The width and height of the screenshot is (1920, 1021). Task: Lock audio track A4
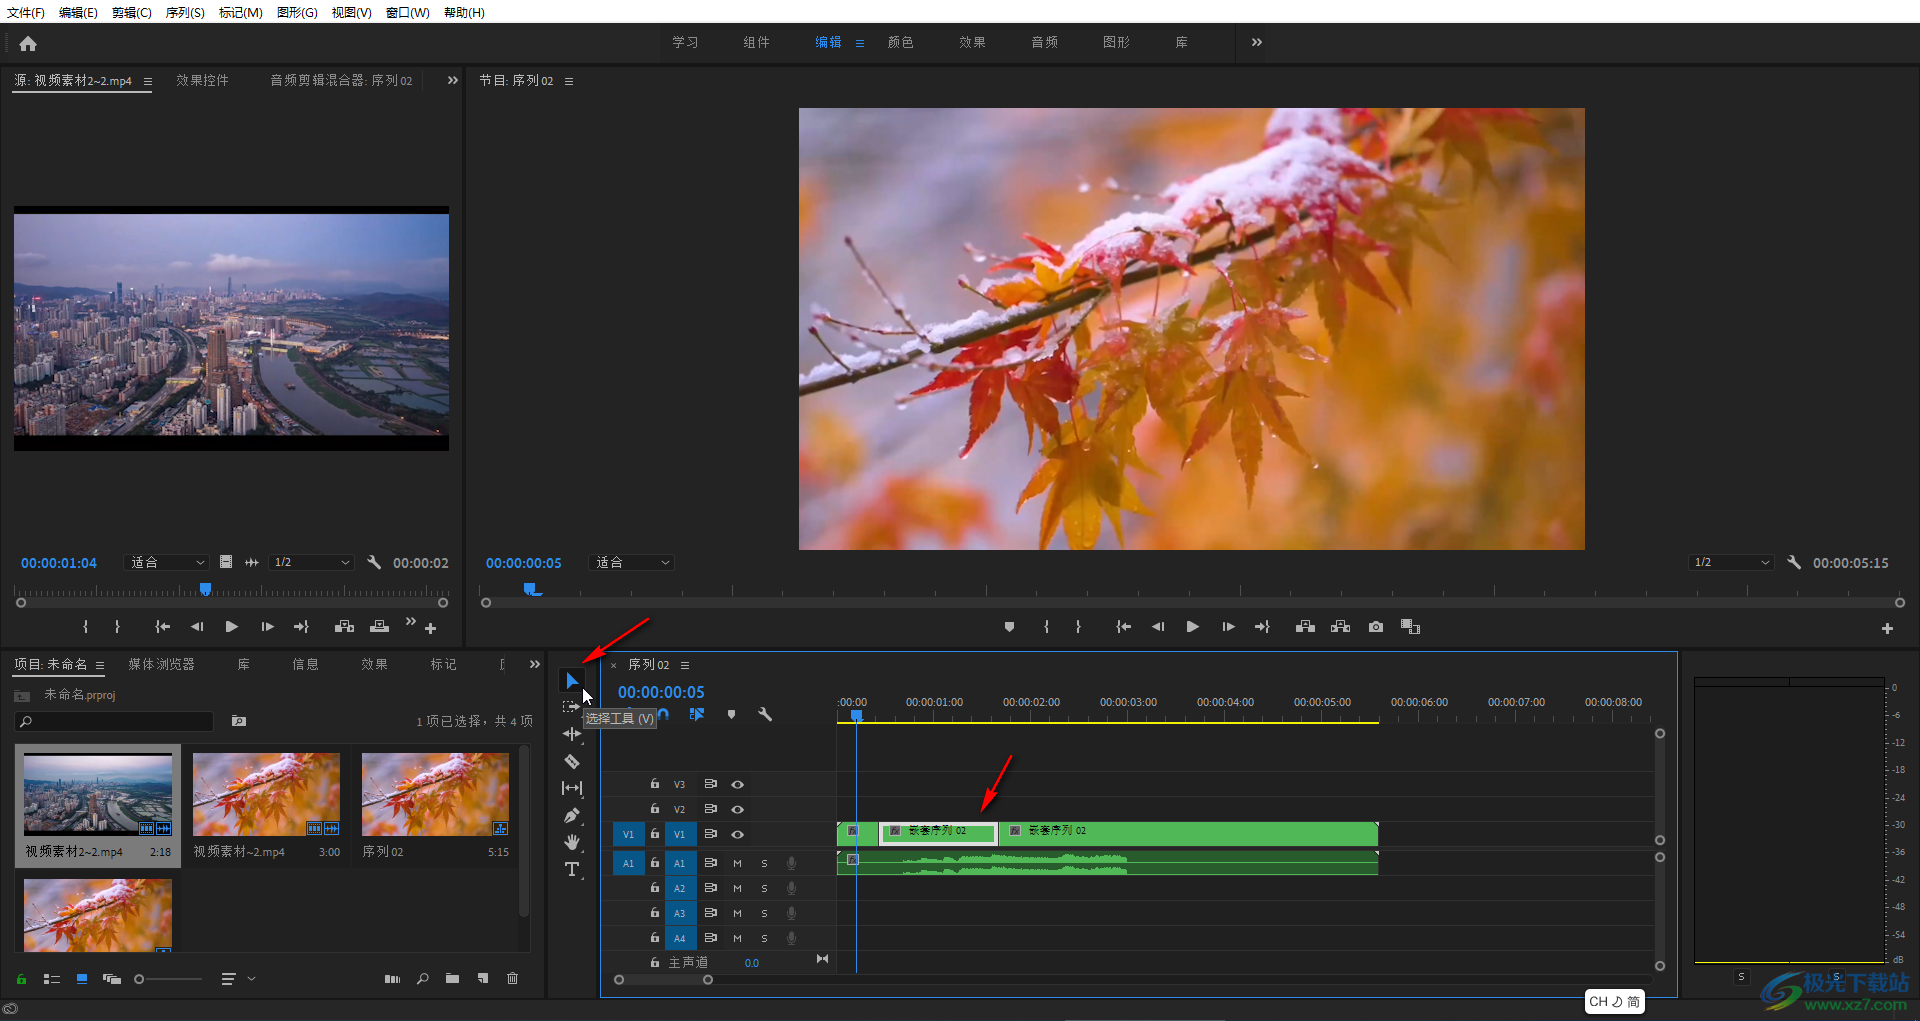[655, 938]
